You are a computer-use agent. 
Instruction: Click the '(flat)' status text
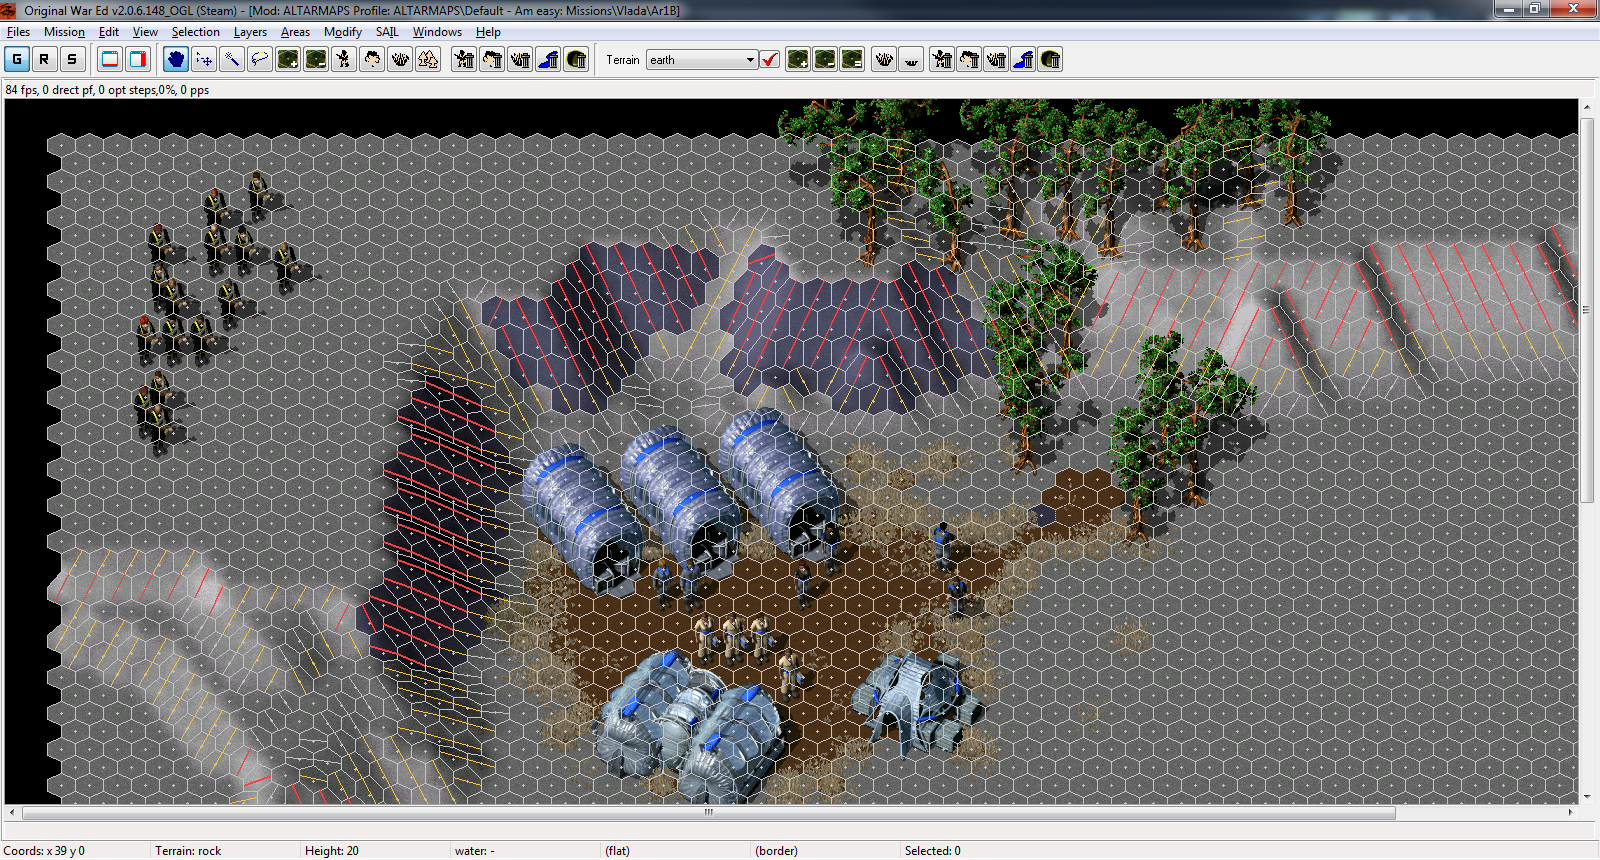pyautogui.click(x=617, y=851)
